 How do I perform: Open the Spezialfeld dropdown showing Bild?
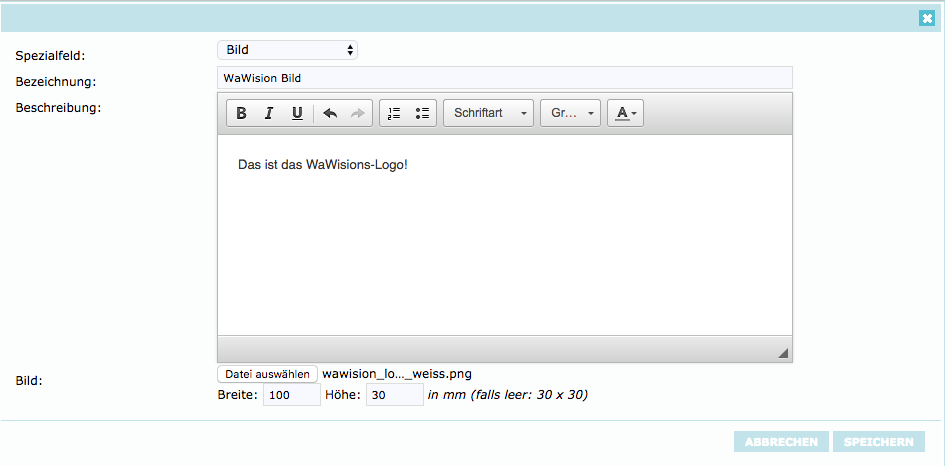coord(287,50)
